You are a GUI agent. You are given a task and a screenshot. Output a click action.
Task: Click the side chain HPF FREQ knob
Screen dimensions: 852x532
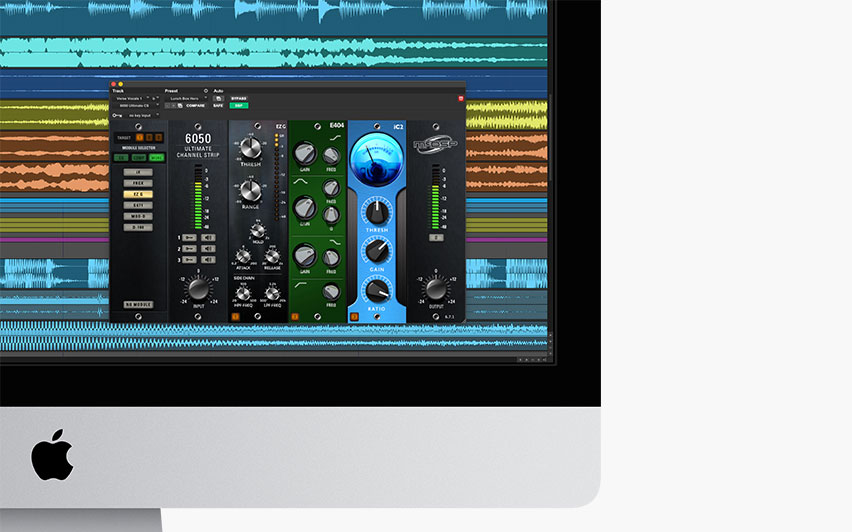click(243, 293)
